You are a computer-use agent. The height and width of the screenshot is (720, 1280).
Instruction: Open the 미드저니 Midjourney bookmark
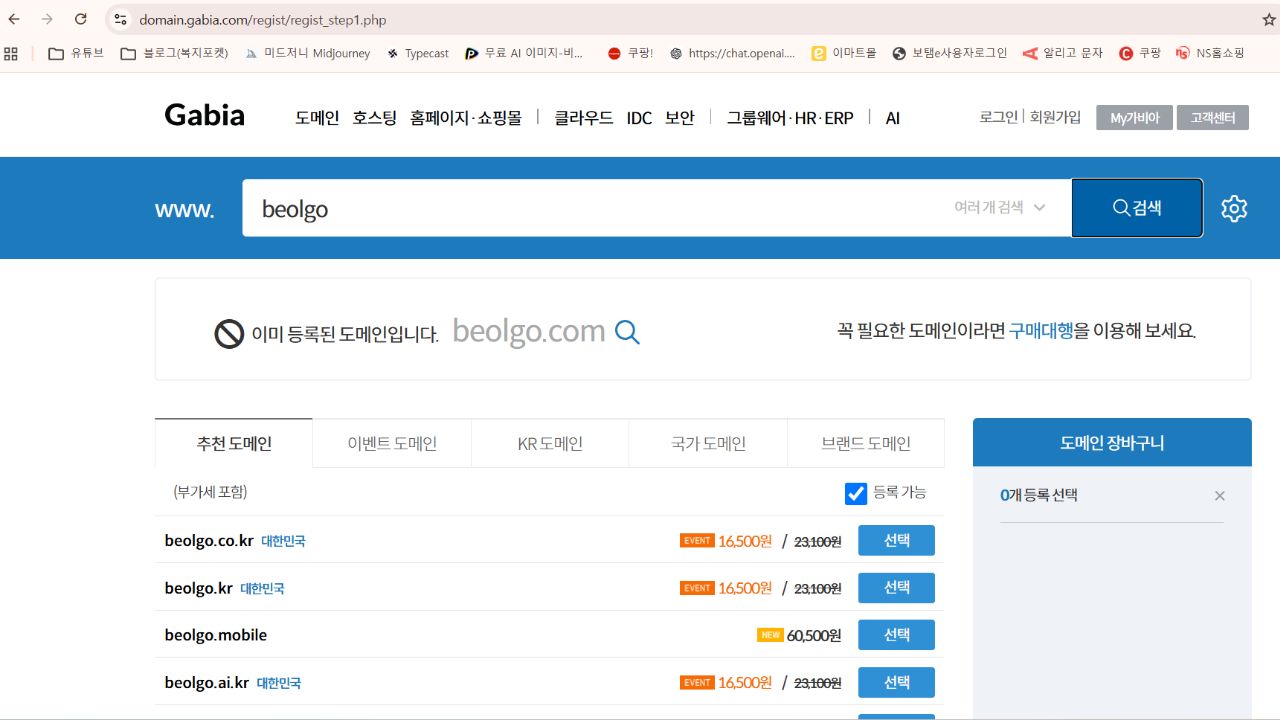point(307,53)
